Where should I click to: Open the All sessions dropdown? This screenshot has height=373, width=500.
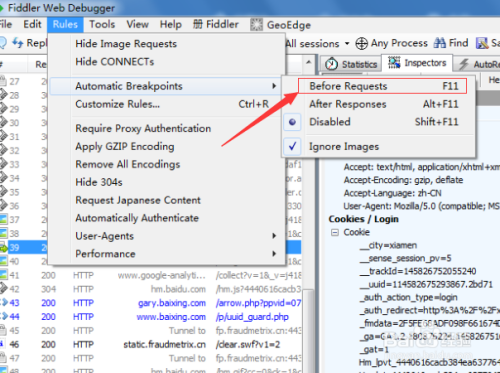point(318,43)
